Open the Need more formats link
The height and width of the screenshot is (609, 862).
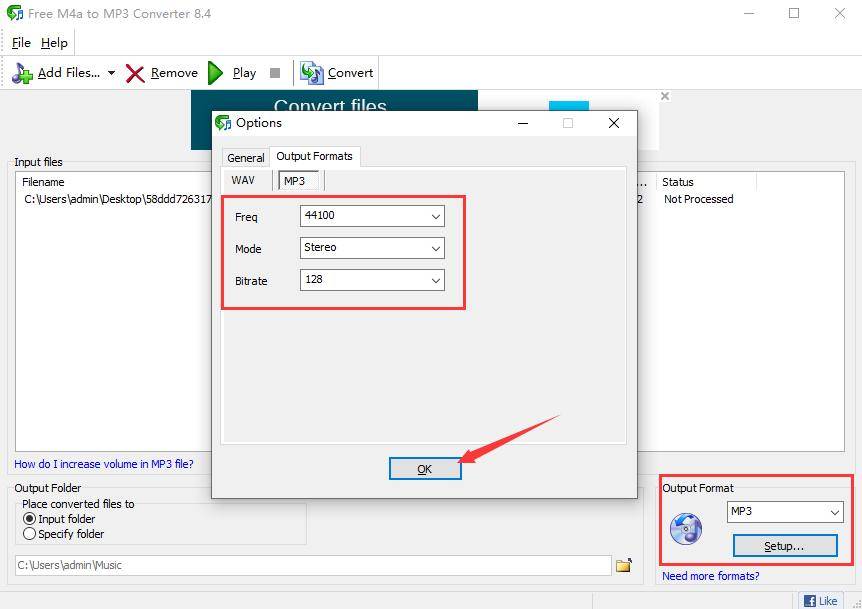click(710, 576)
